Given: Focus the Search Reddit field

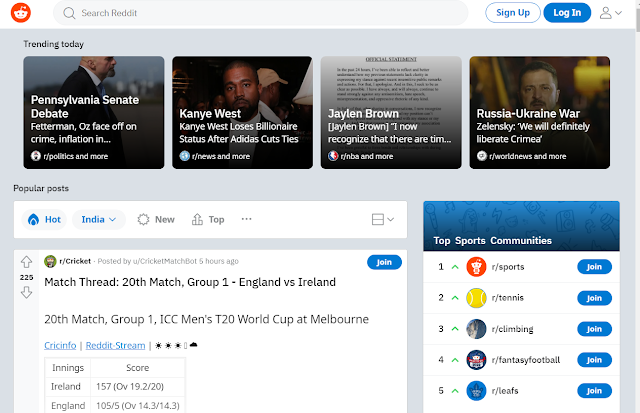Looking at the screenshot, I should point(260,13).
